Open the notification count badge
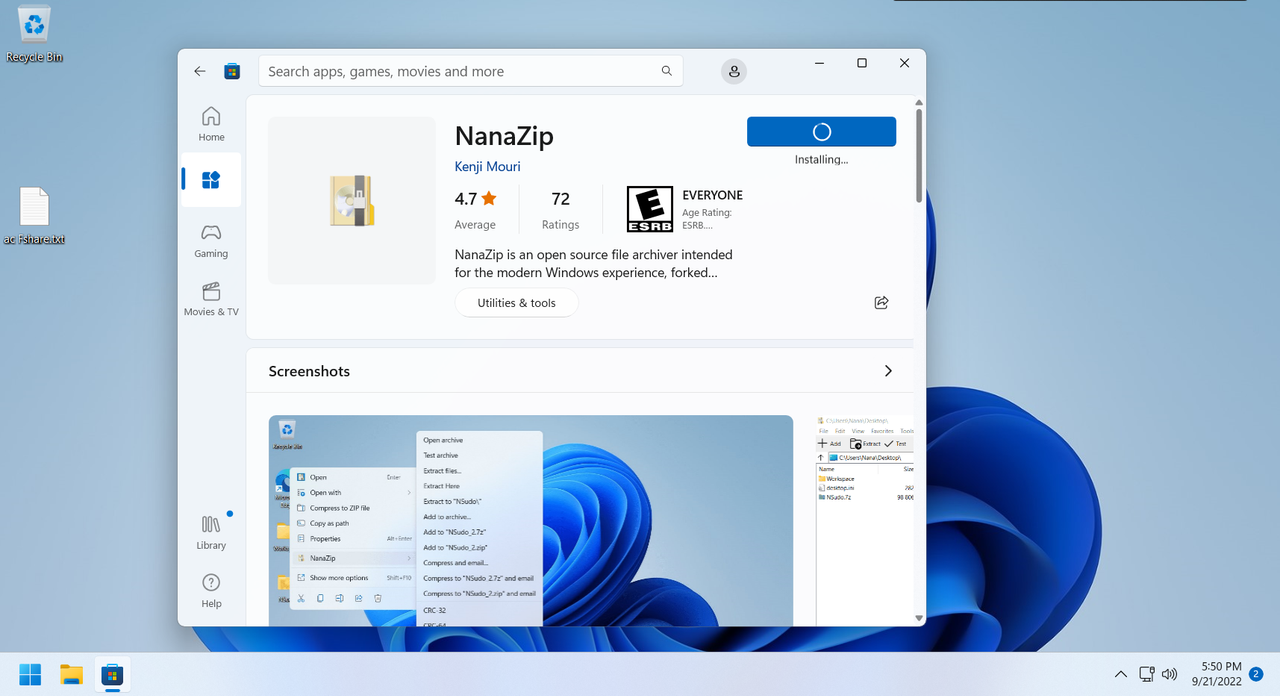Viewport: 1280px width, 696px height. (1256, 674)
